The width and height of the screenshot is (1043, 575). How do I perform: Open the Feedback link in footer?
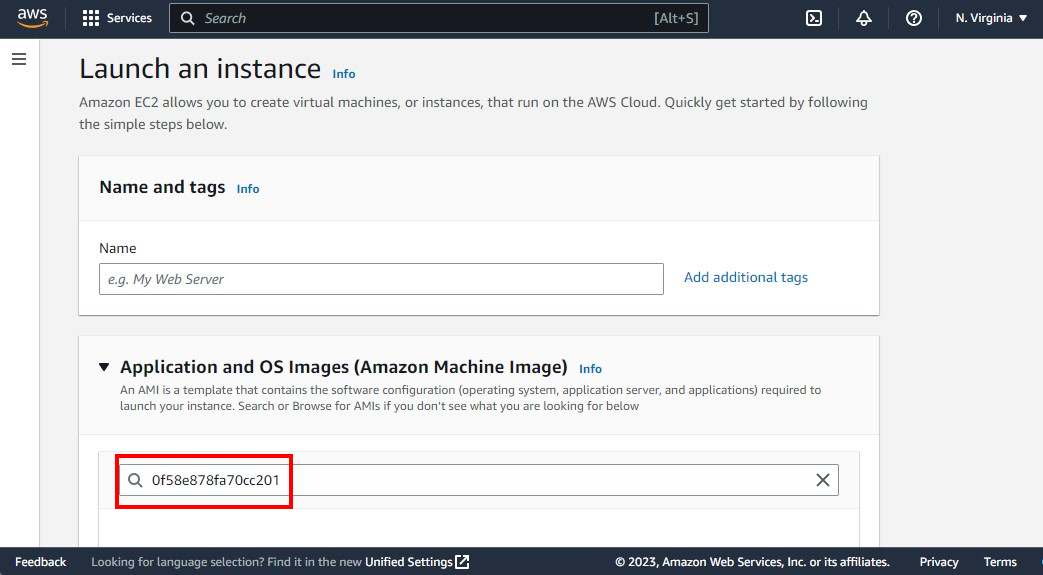pos(41,562)
